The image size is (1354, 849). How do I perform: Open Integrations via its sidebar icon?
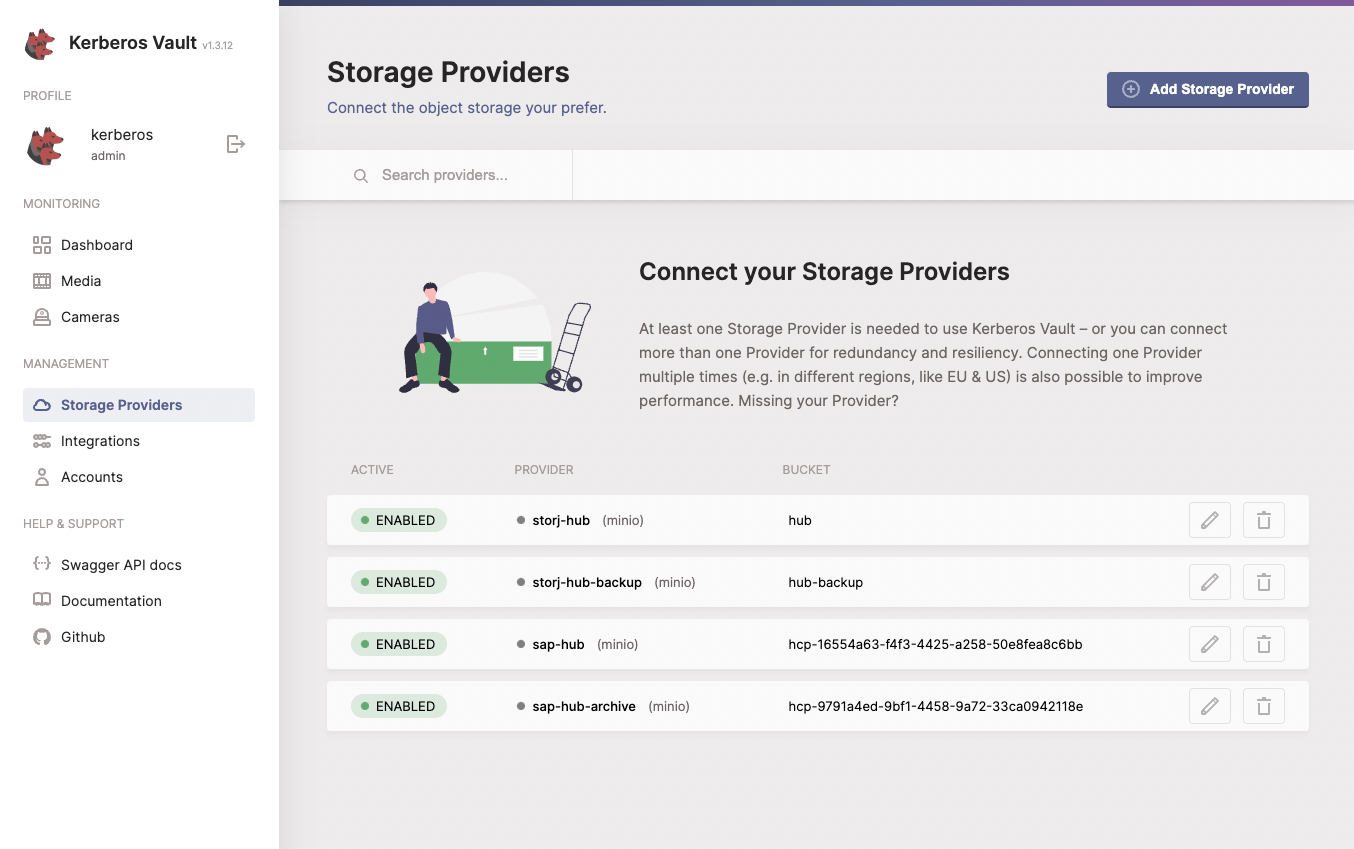click(x=41, y=440)
